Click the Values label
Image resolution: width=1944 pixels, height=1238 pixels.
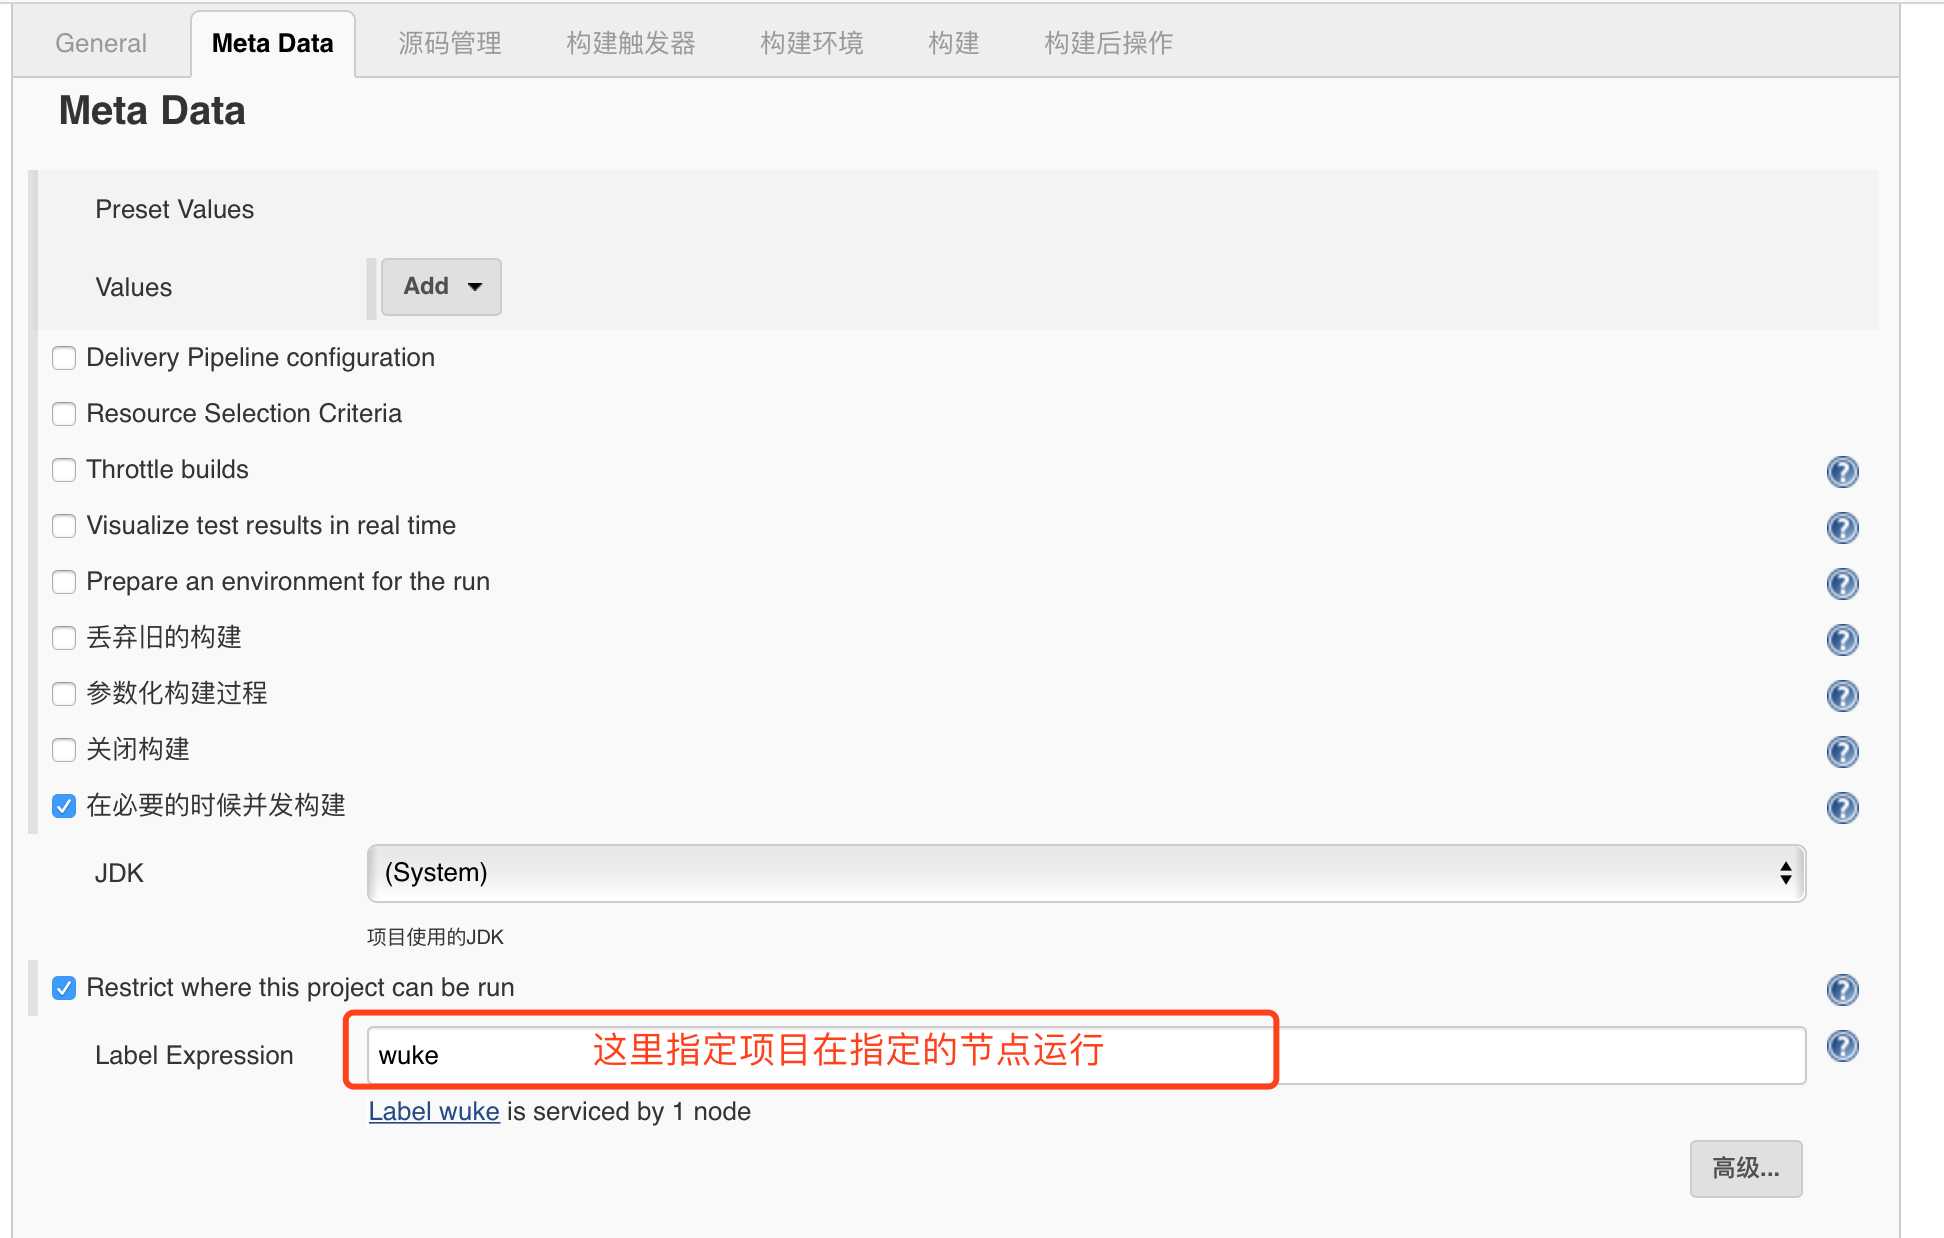pos(133,287)
